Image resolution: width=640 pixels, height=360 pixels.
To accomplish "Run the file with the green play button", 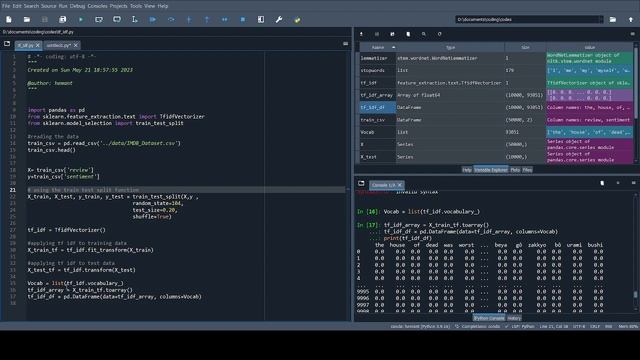I will 81,19.
